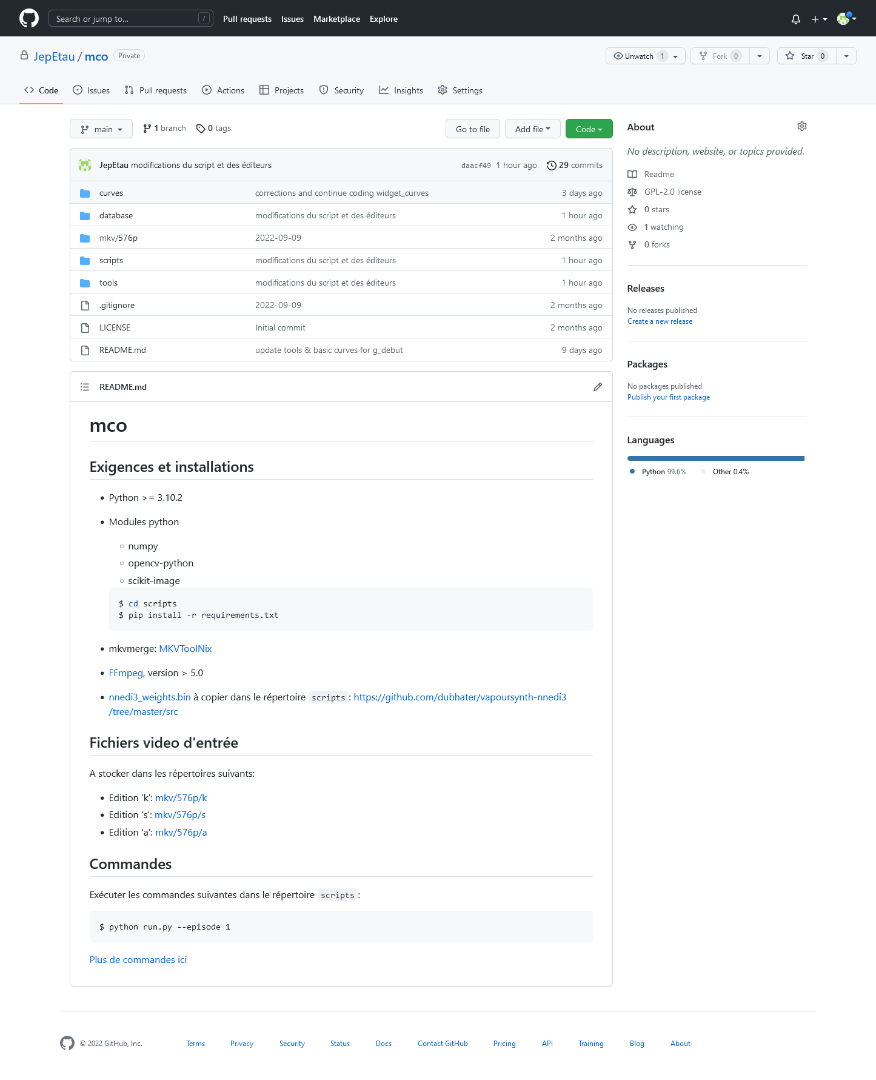Toggle Unwatch for this repository
876x1080 pixels.
[638, 56]
